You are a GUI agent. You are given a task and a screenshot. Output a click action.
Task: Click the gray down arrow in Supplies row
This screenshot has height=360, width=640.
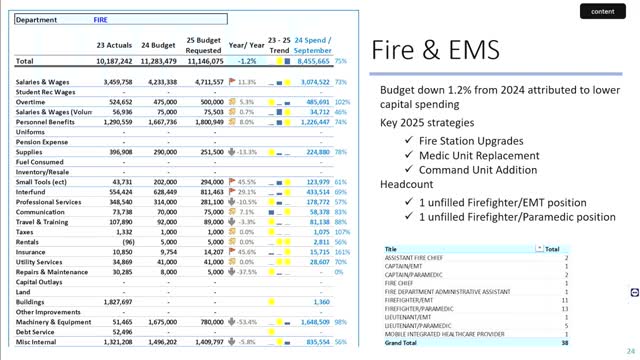[232, 152]
